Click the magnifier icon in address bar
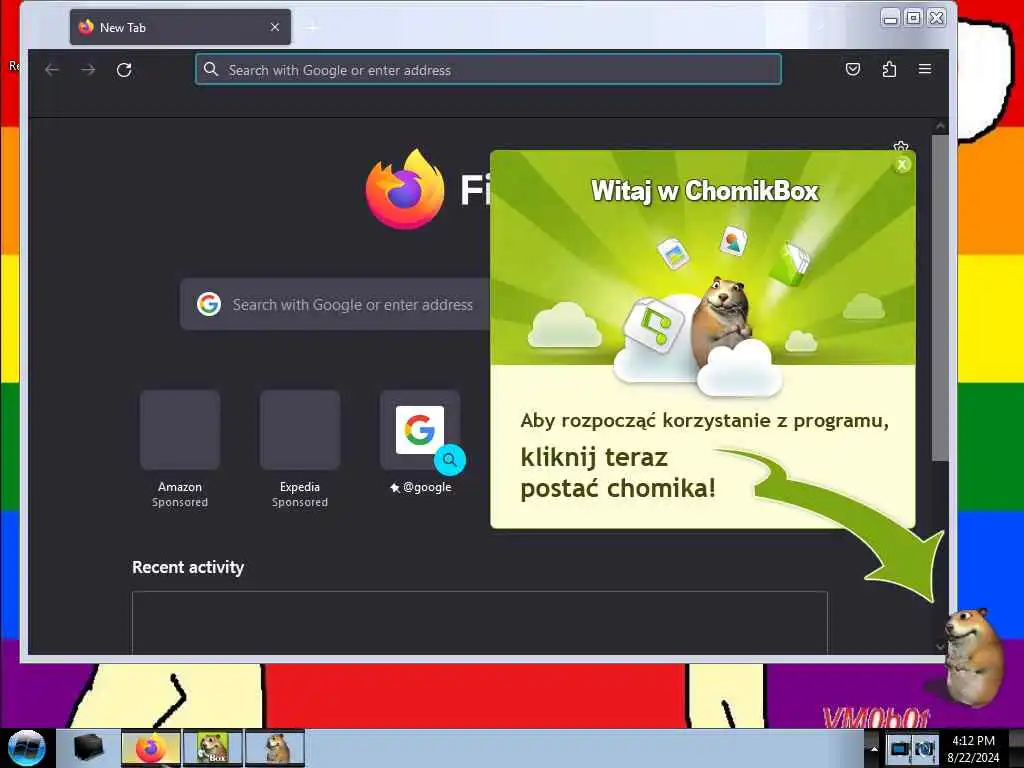 tap(210, 69)
